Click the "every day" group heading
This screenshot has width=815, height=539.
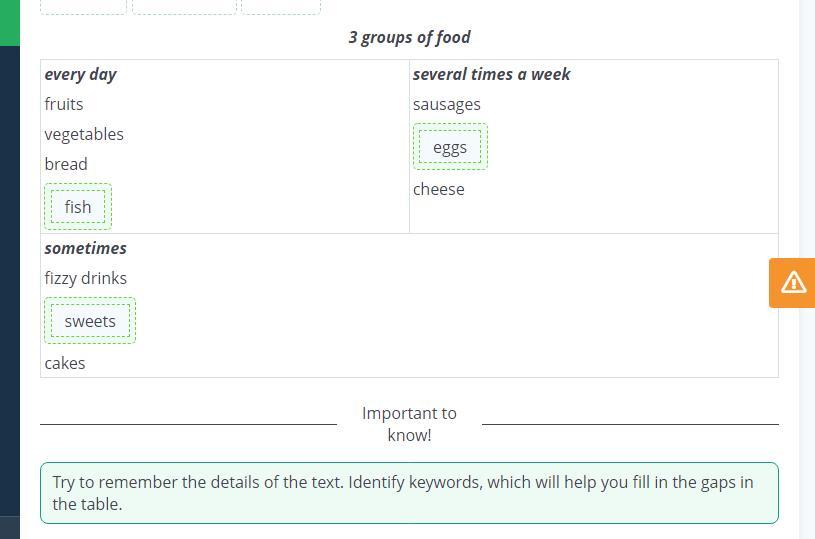(81, 74)
